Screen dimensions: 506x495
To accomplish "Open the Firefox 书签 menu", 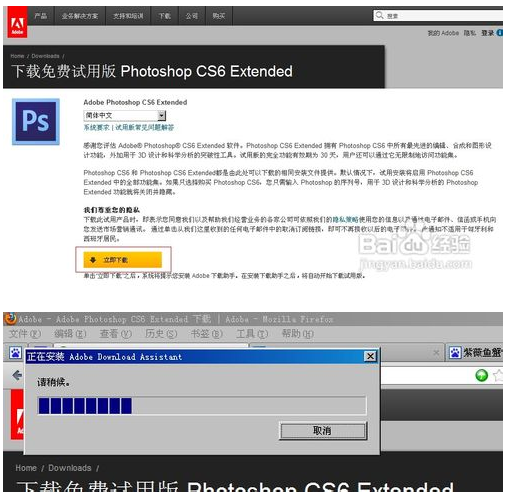I will (x=206, y=334).
